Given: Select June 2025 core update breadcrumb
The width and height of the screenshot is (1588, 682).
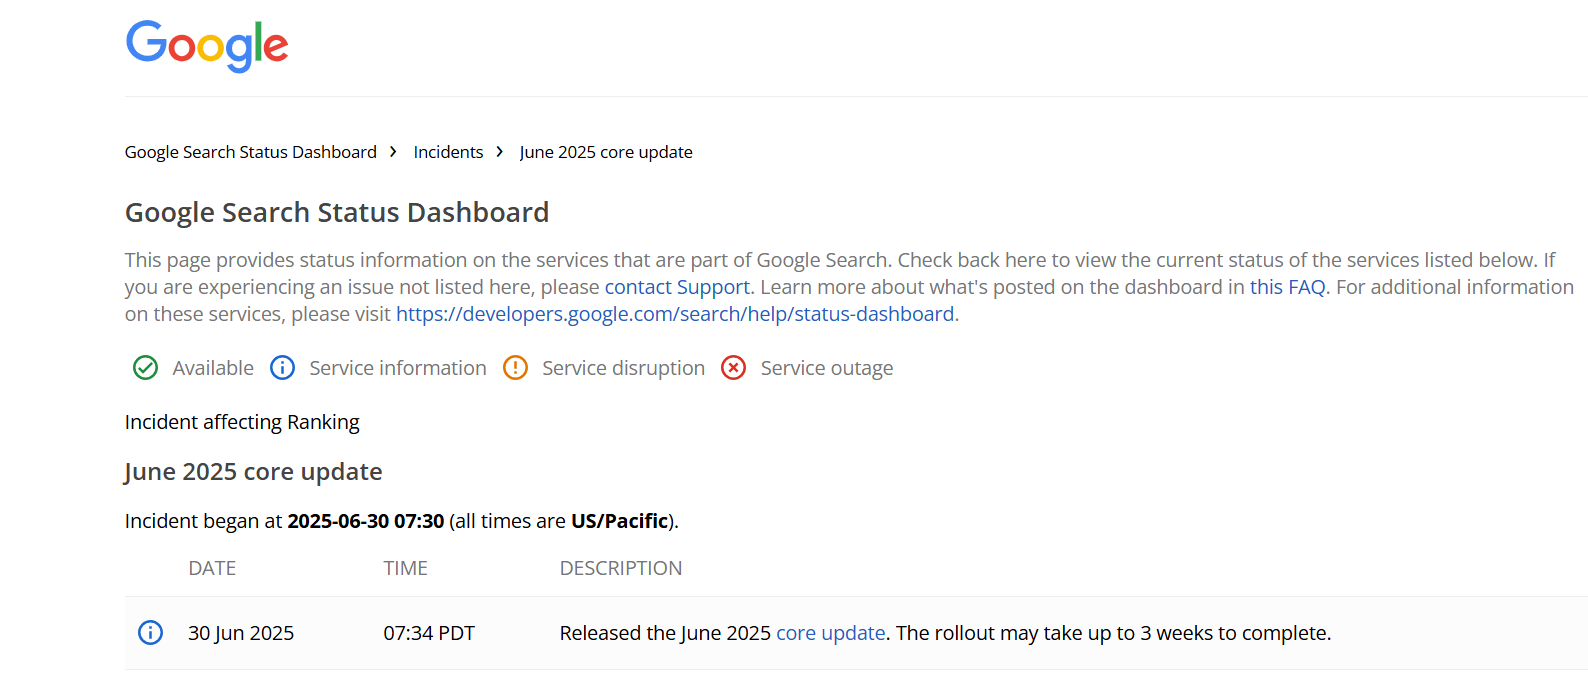Looking at the screenshot, I should tap(606, 152).
